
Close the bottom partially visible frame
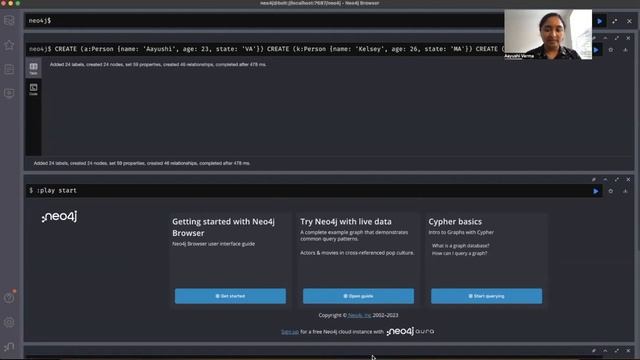click(628, 351)
